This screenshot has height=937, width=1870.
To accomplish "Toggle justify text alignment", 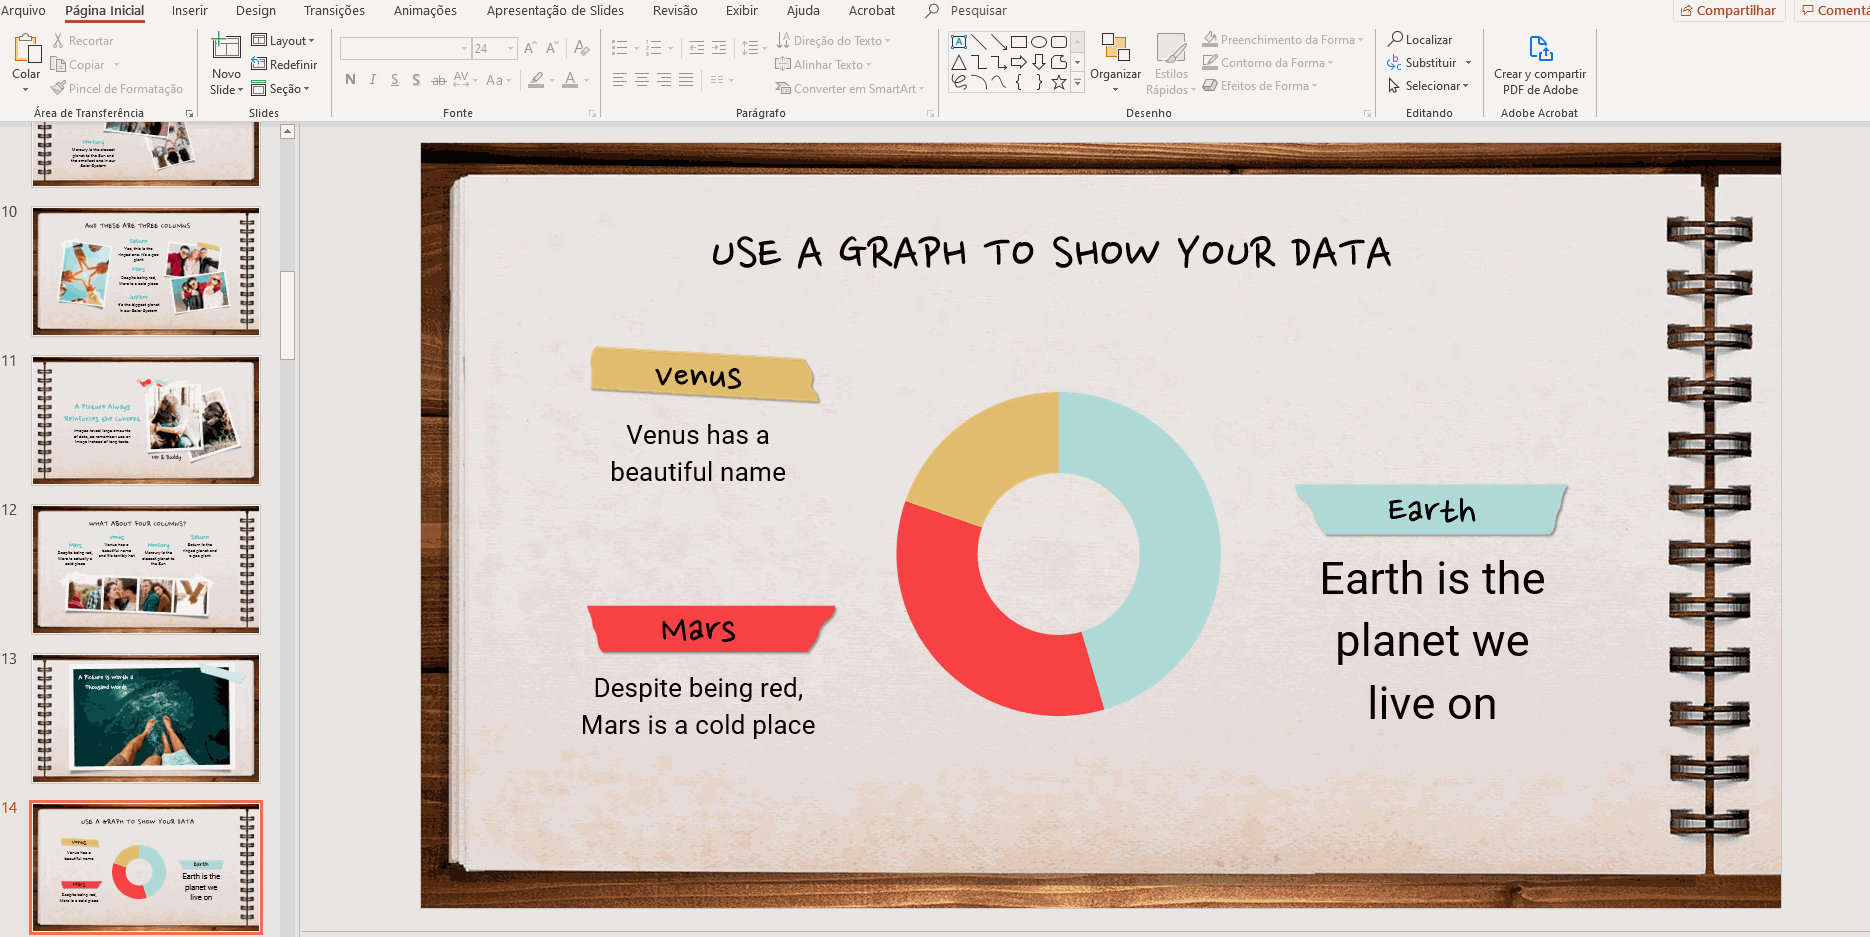I will [x=686, y=80].
